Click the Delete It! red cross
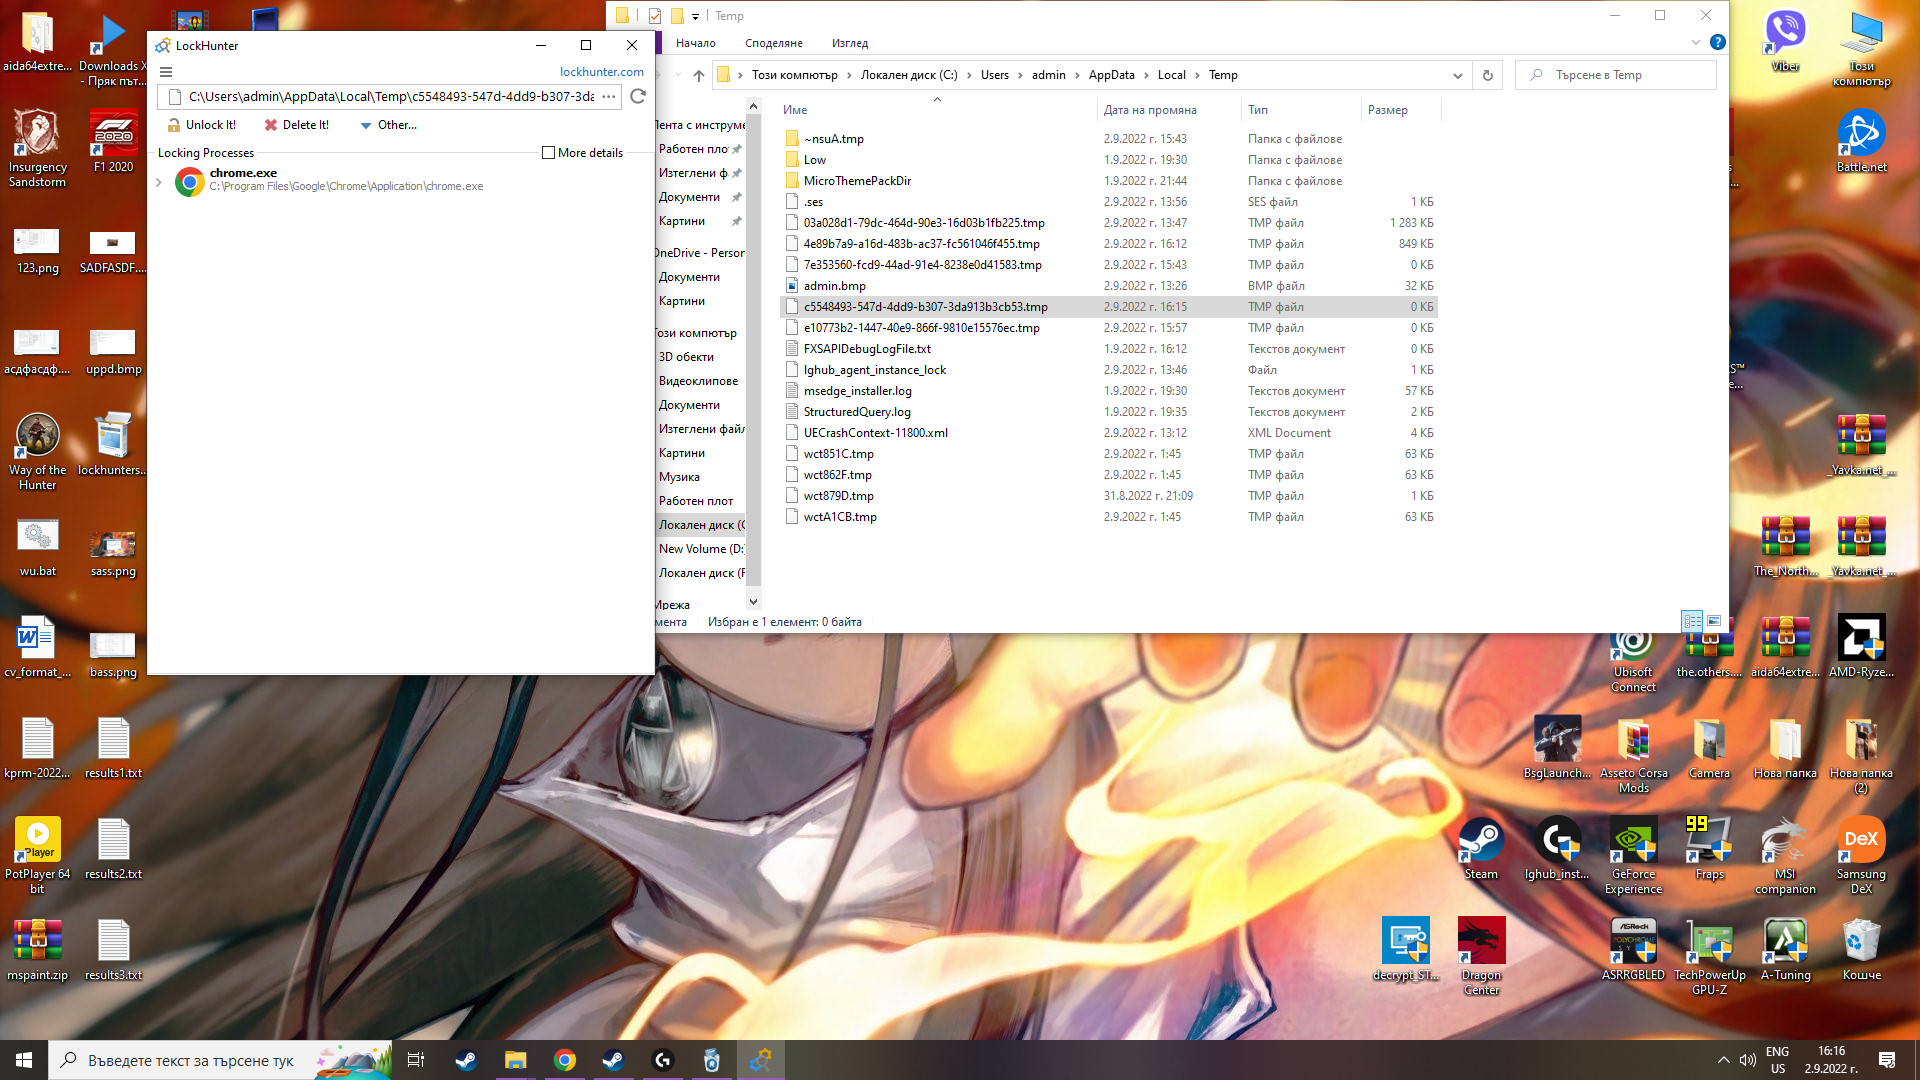 270,125
